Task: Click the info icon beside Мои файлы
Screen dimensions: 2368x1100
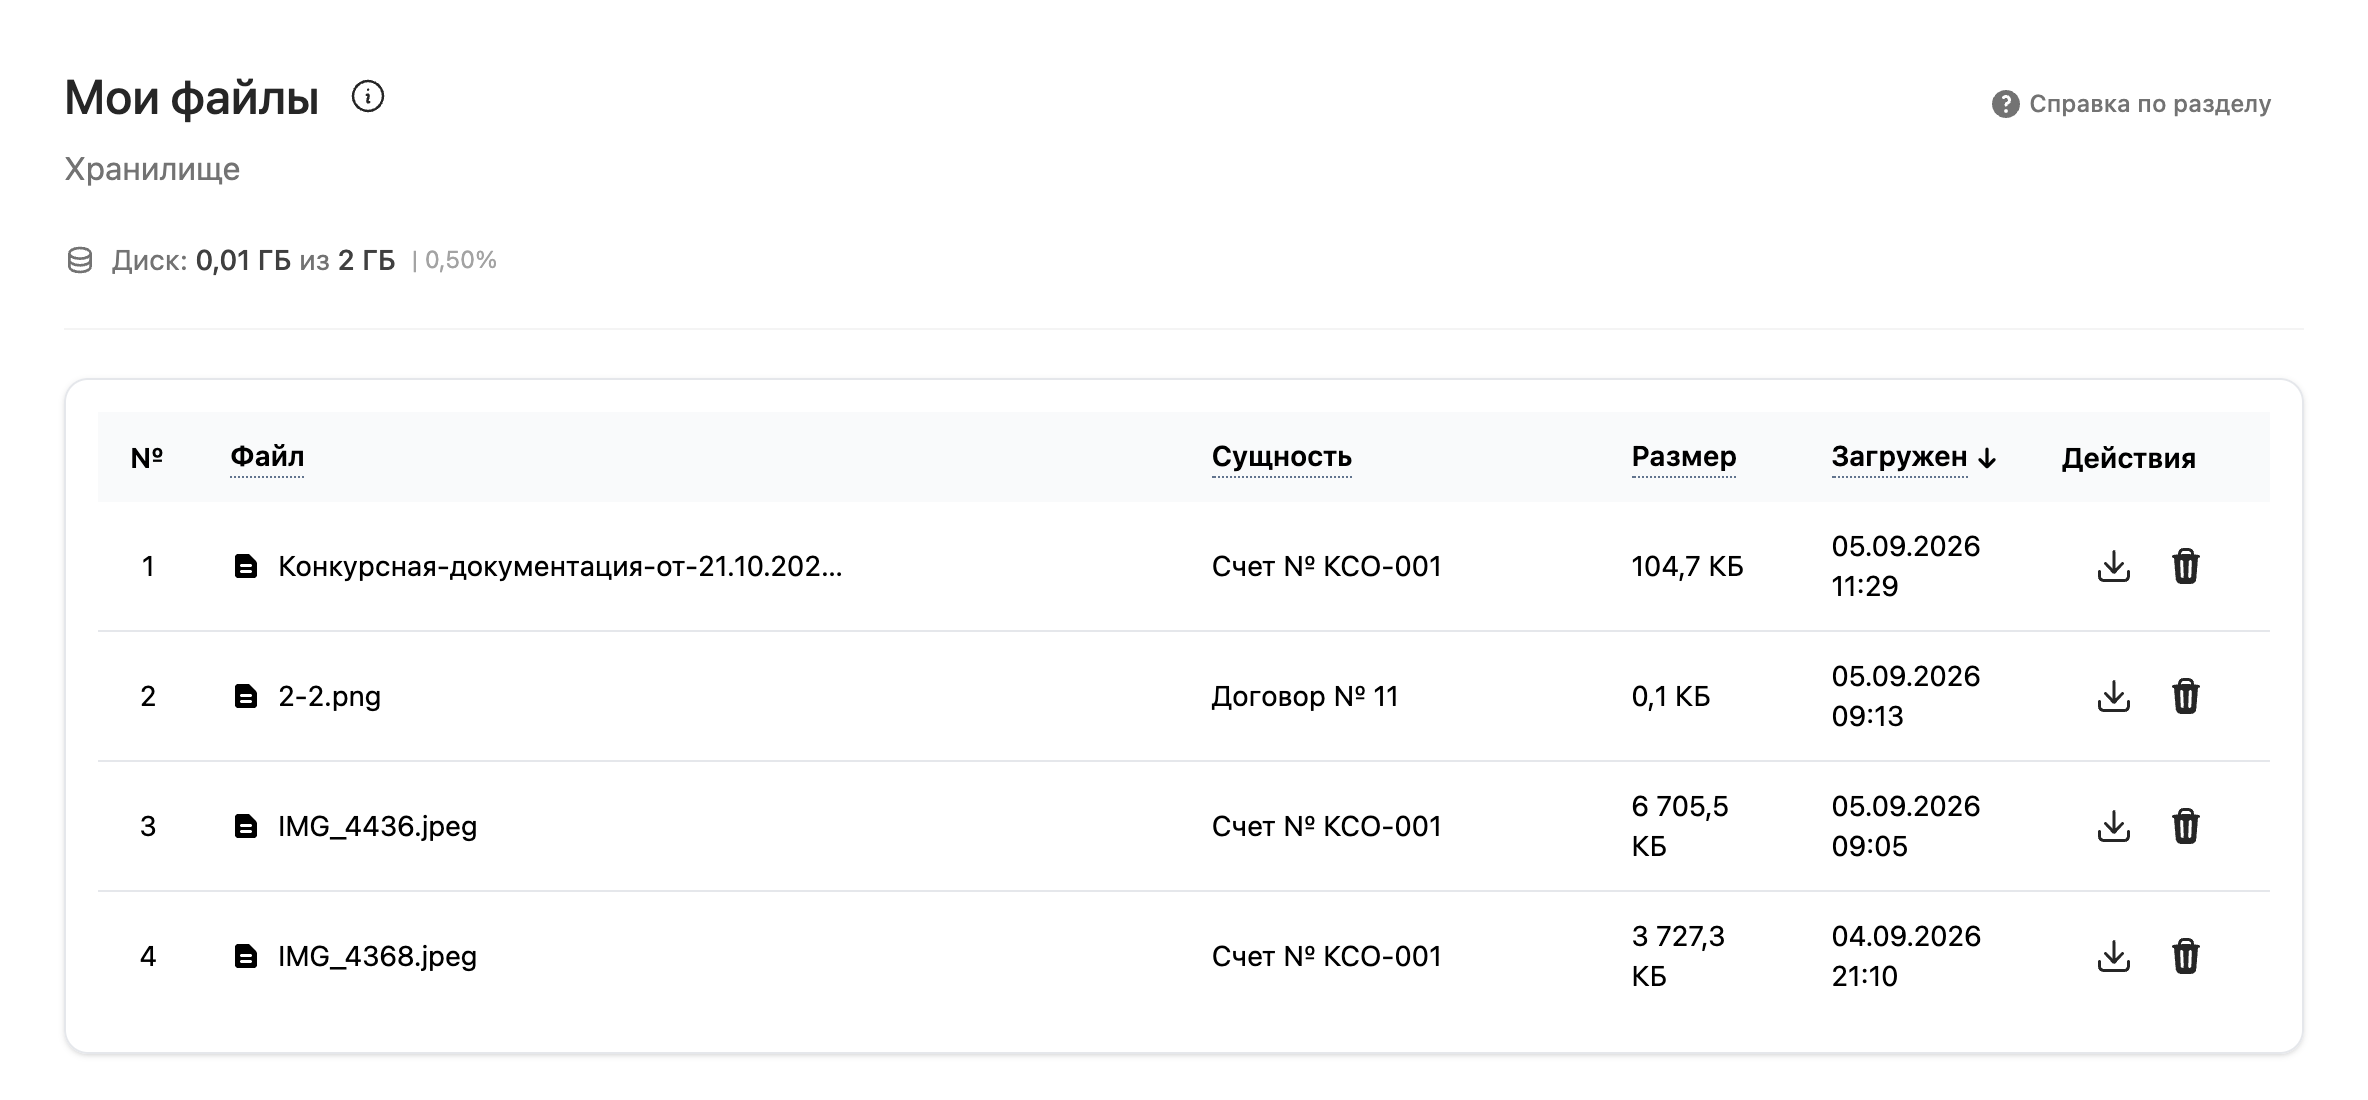Action: point(368,97)
